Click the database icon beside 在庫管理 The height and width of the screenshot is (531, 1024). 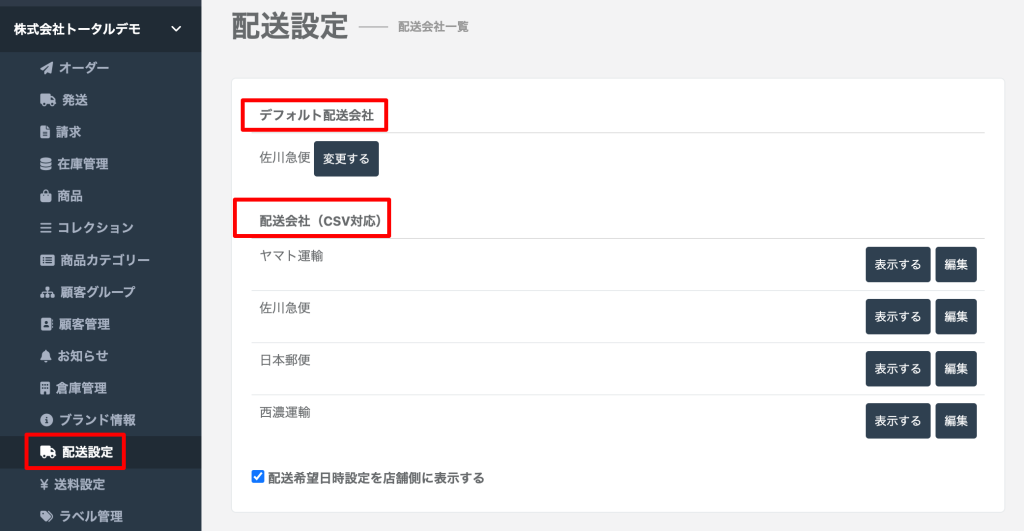coord(46,164)
